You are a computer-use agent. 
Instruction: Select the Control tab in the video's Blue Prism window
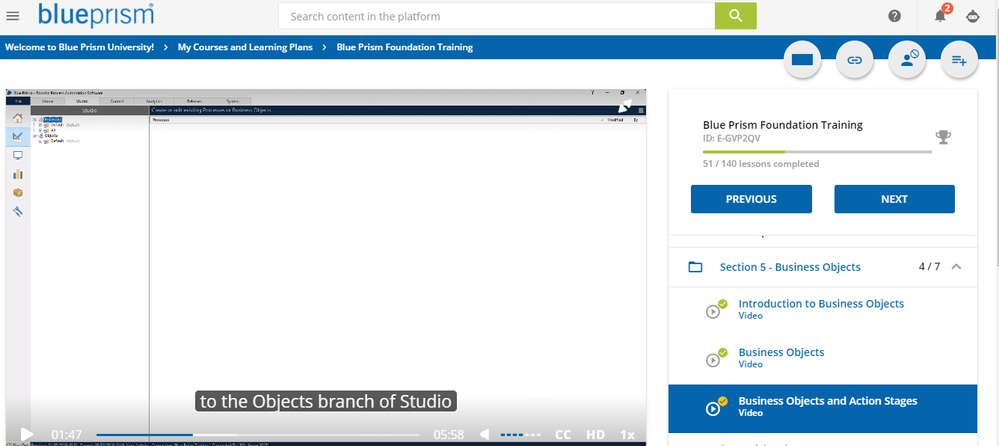coord(117,101)
